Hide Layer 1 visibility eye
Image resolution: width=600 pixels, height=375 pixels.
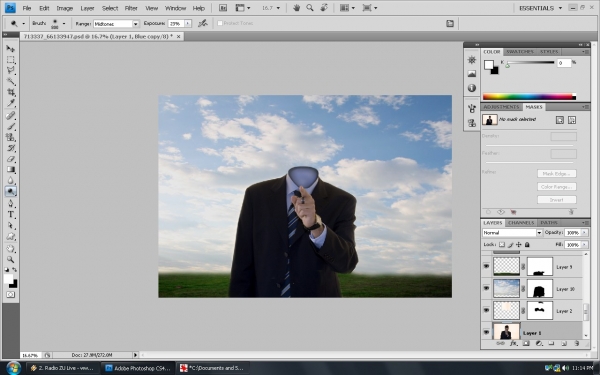(486, 332)
